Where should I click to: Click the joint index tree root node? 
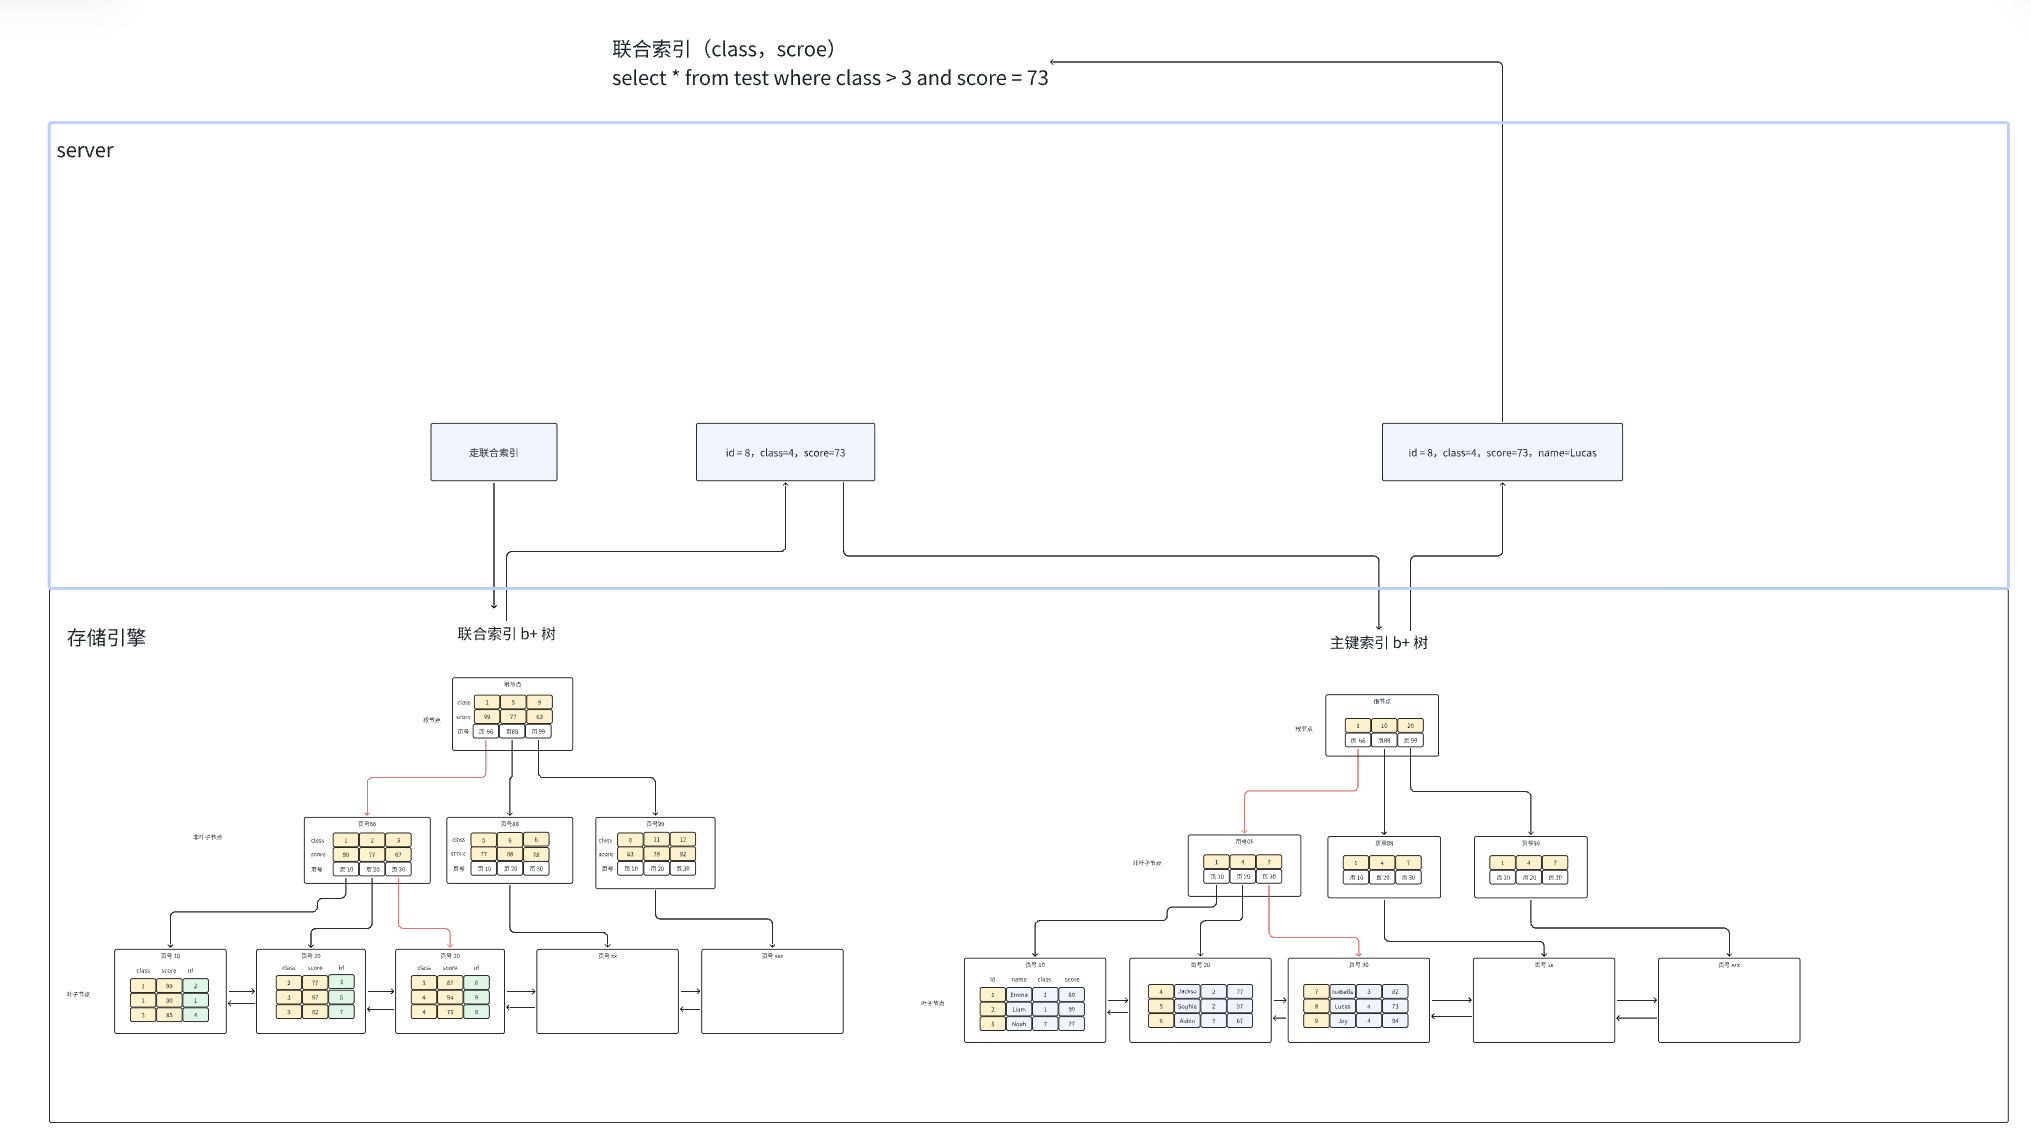click(x=512, y=714)
